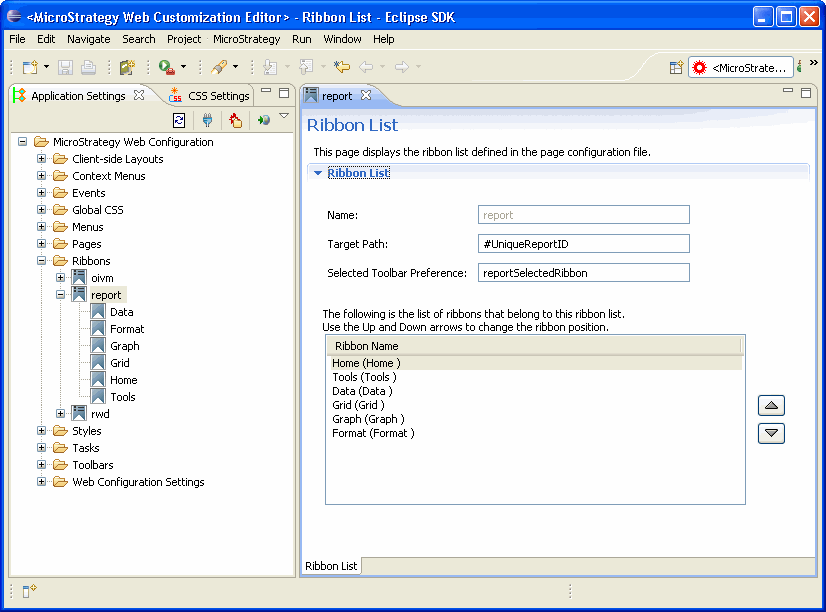
Task: Expand the Global CSS folder
Action: (42, 210)
